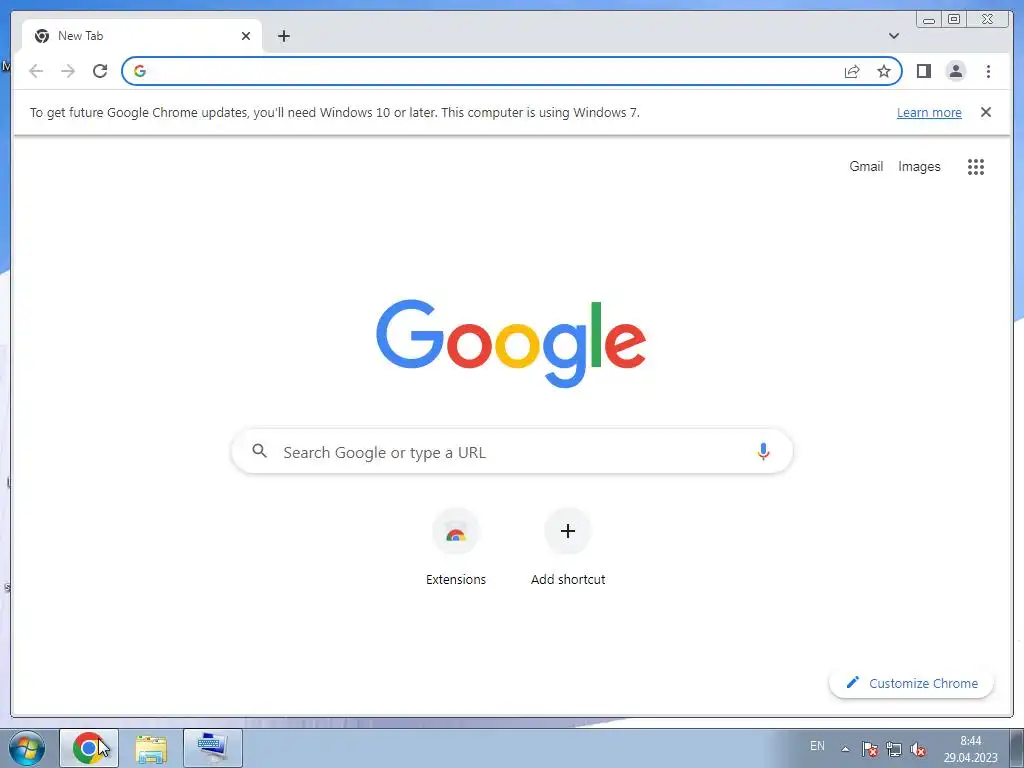The width and height of the screenshot is (1024, 768).
Task: Close the New Tab tab
Action: click(246, 36)
